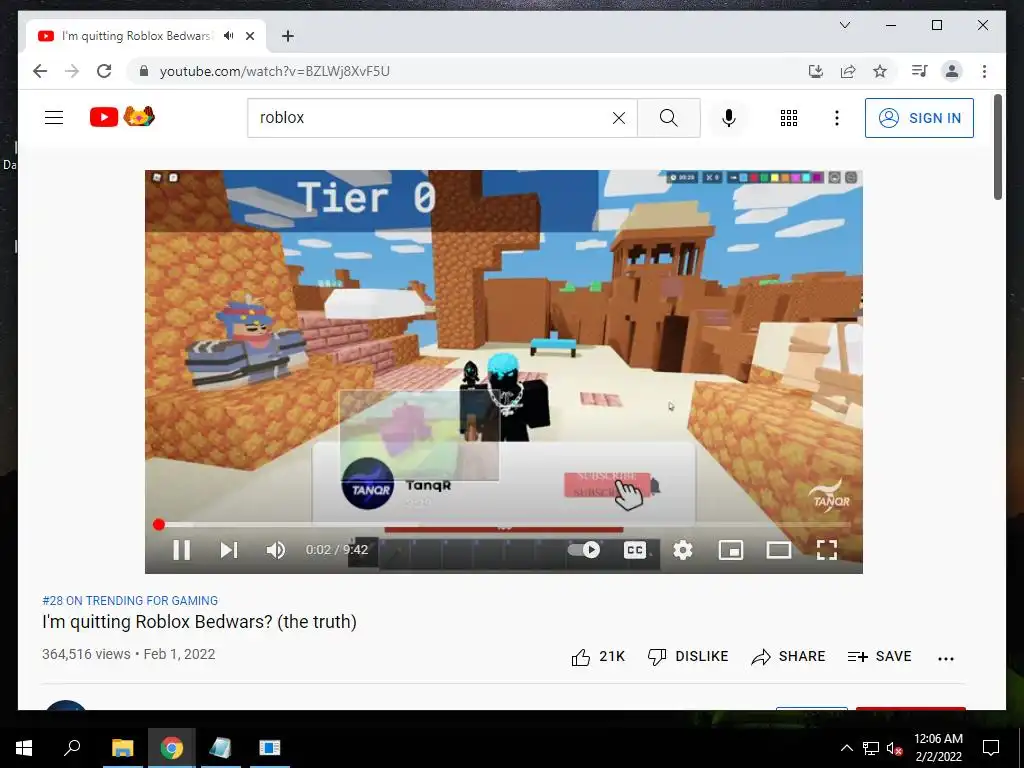Open Chrome's three-dot menu
Image resolution: width=1024 pixels, height=768 pixels.
coord(984,71)
